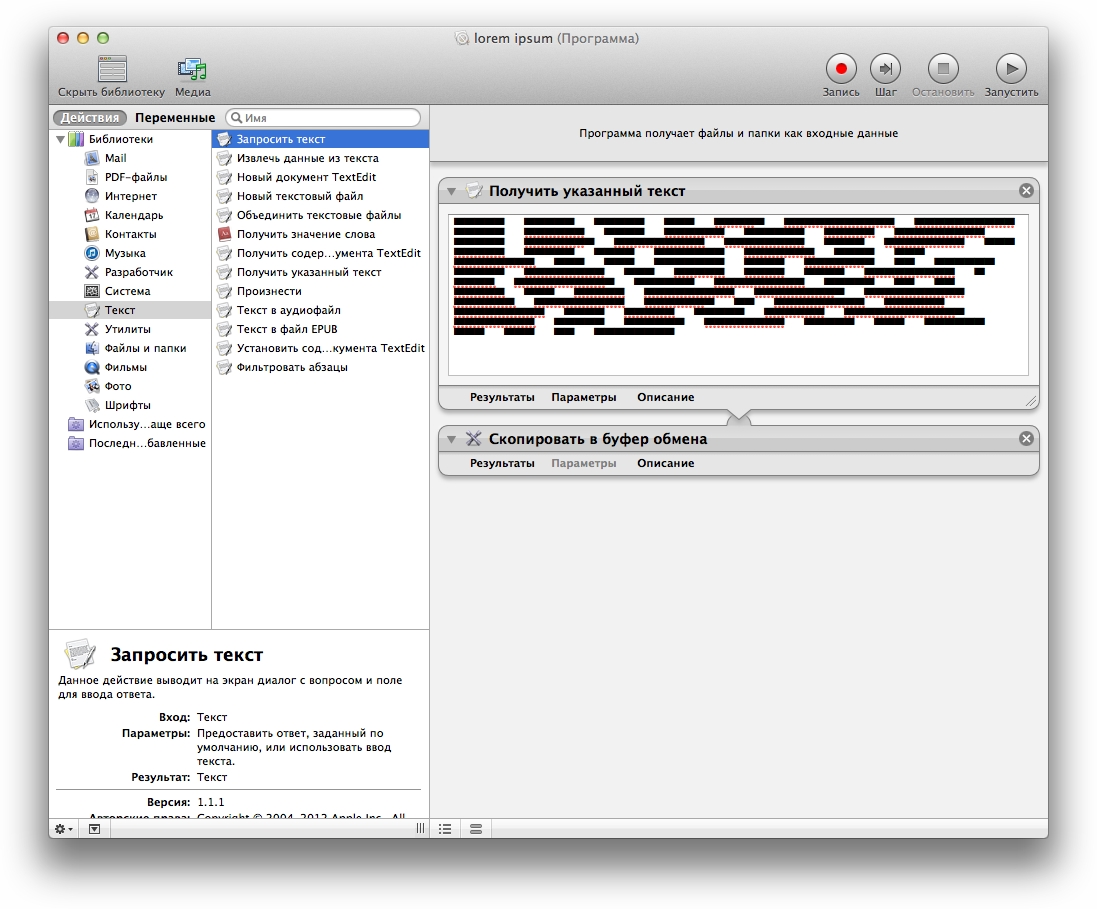Collapse the Библиотеки tree
Viewport: 1097px width, 909px height.
(x=60, y=139)
